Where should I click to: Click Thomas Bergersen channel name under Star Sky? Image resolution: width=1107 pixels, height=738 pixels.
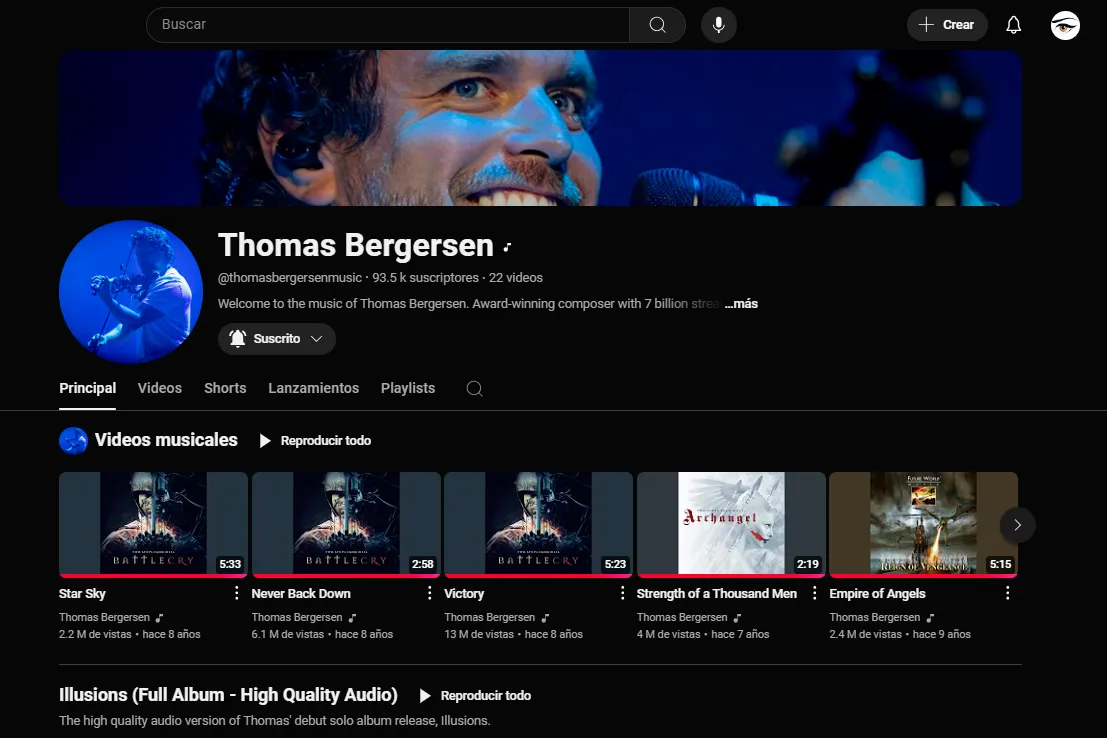pos(104,617)
